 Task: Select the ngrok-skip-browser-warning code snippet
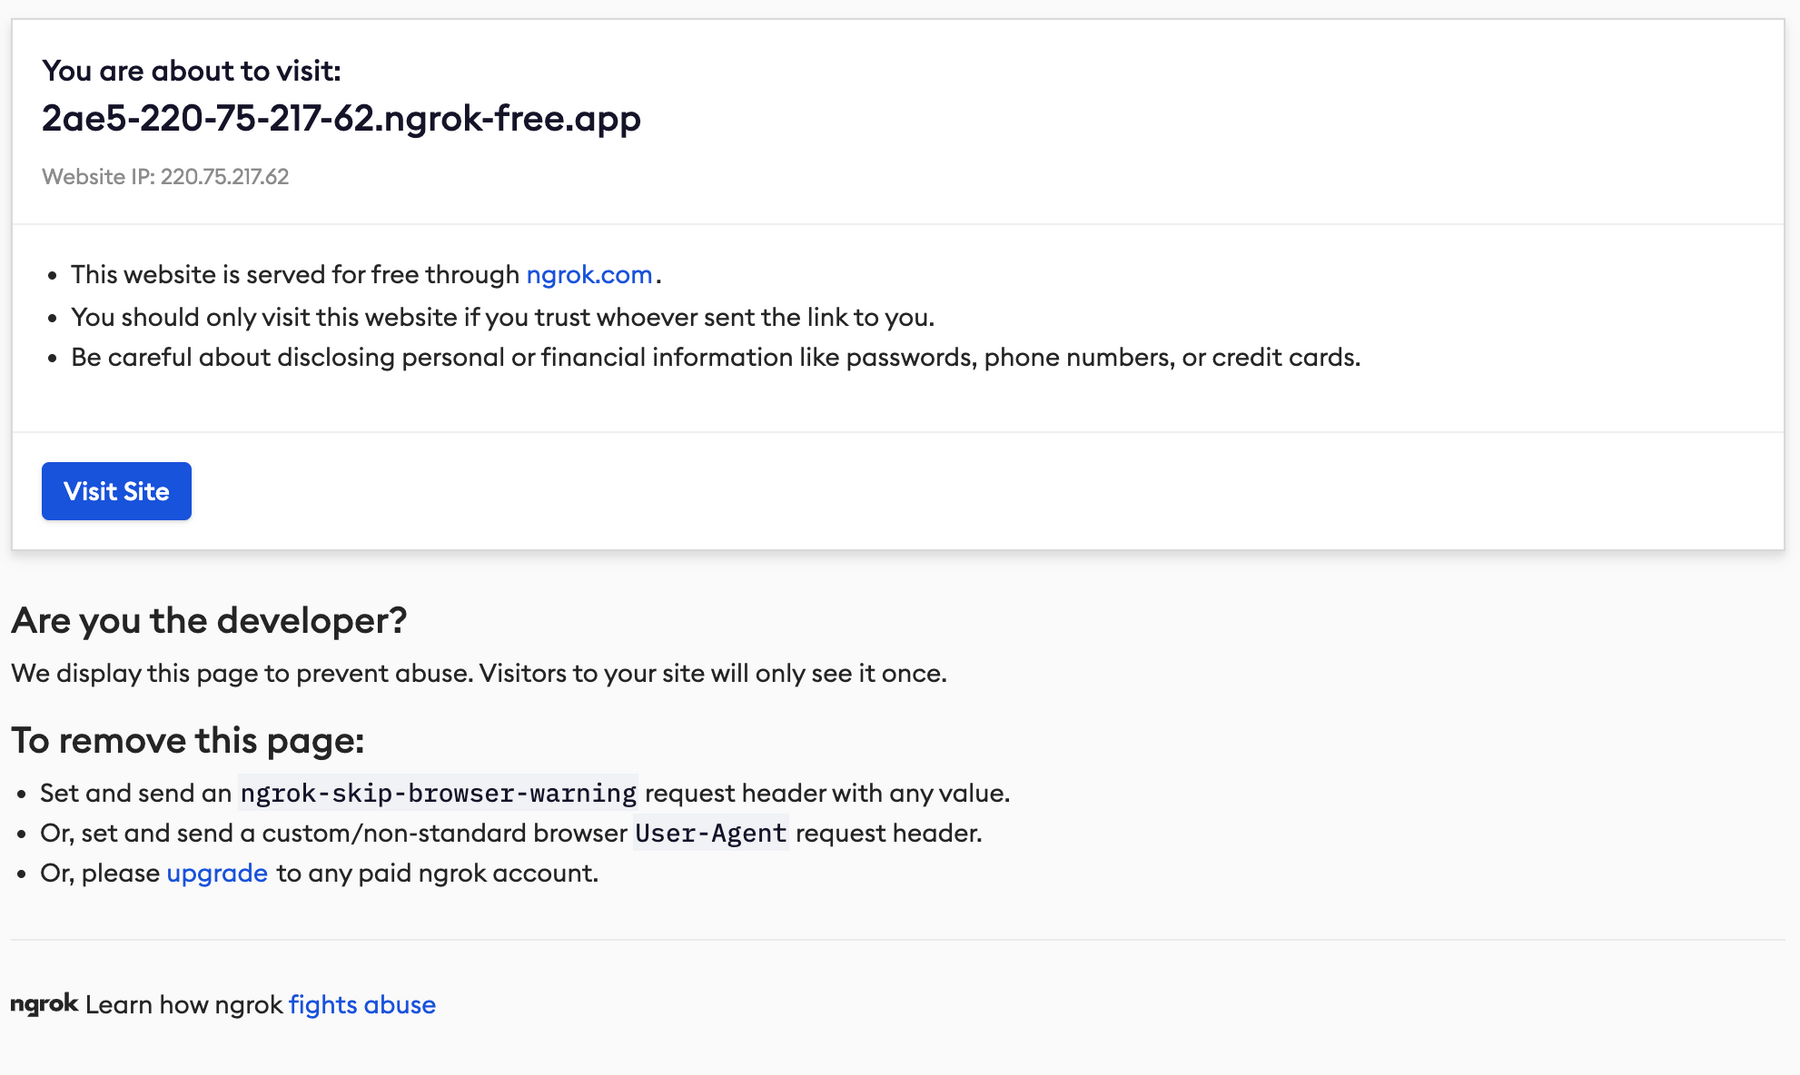[x=438, y=793]
